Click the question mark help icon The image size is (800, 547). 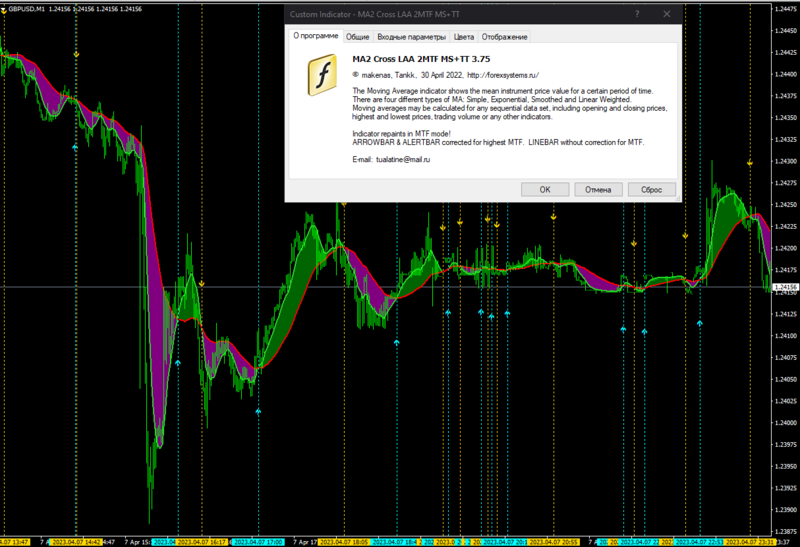(637, 14)
